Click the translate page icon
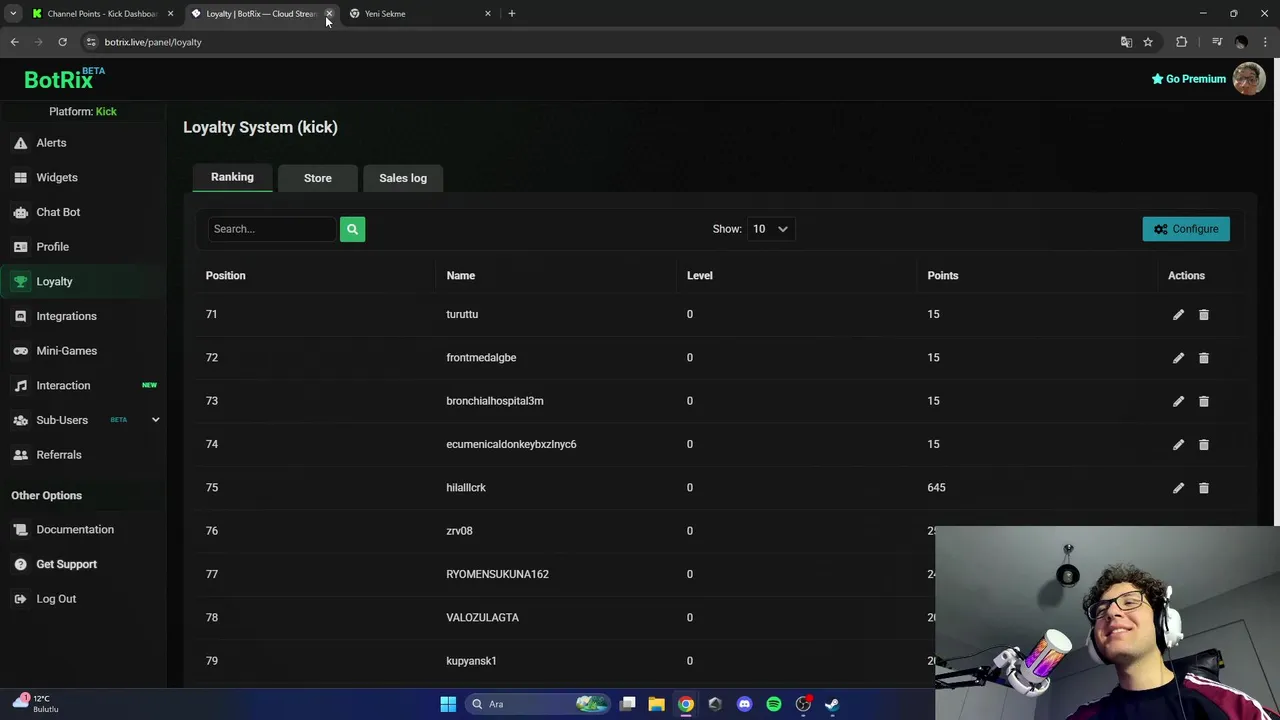Viewport: 1280px width, 720px height. tap(1126, 42)
